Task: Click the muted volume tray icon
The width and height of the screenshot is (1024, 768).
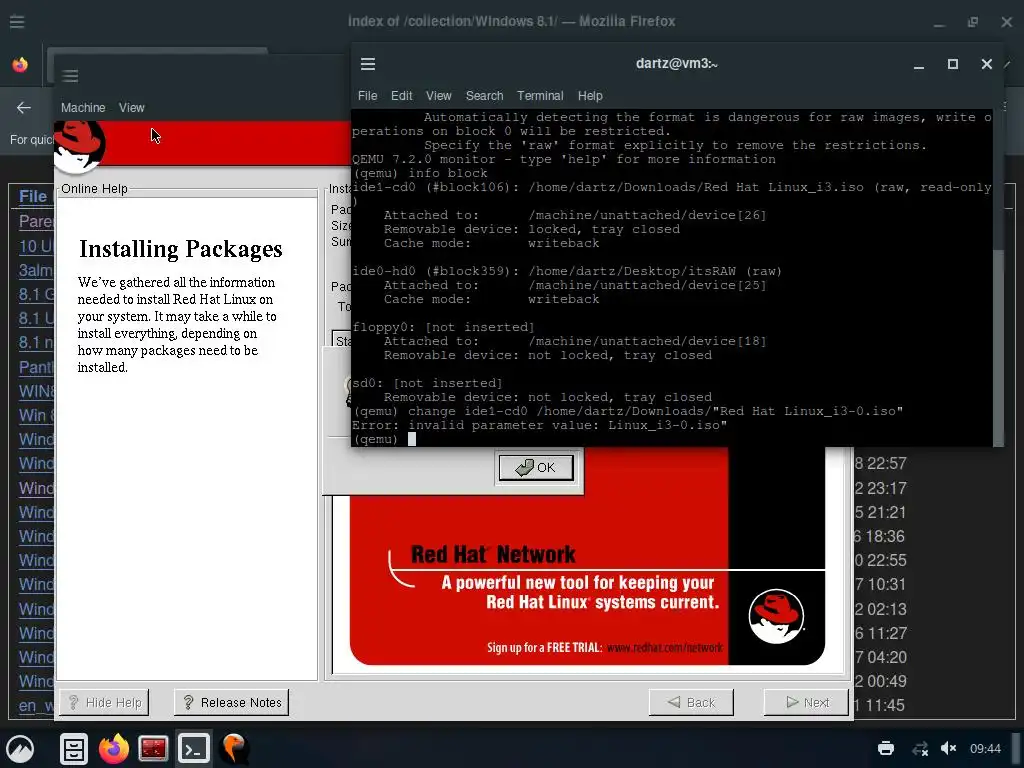Action: [948, 748]
